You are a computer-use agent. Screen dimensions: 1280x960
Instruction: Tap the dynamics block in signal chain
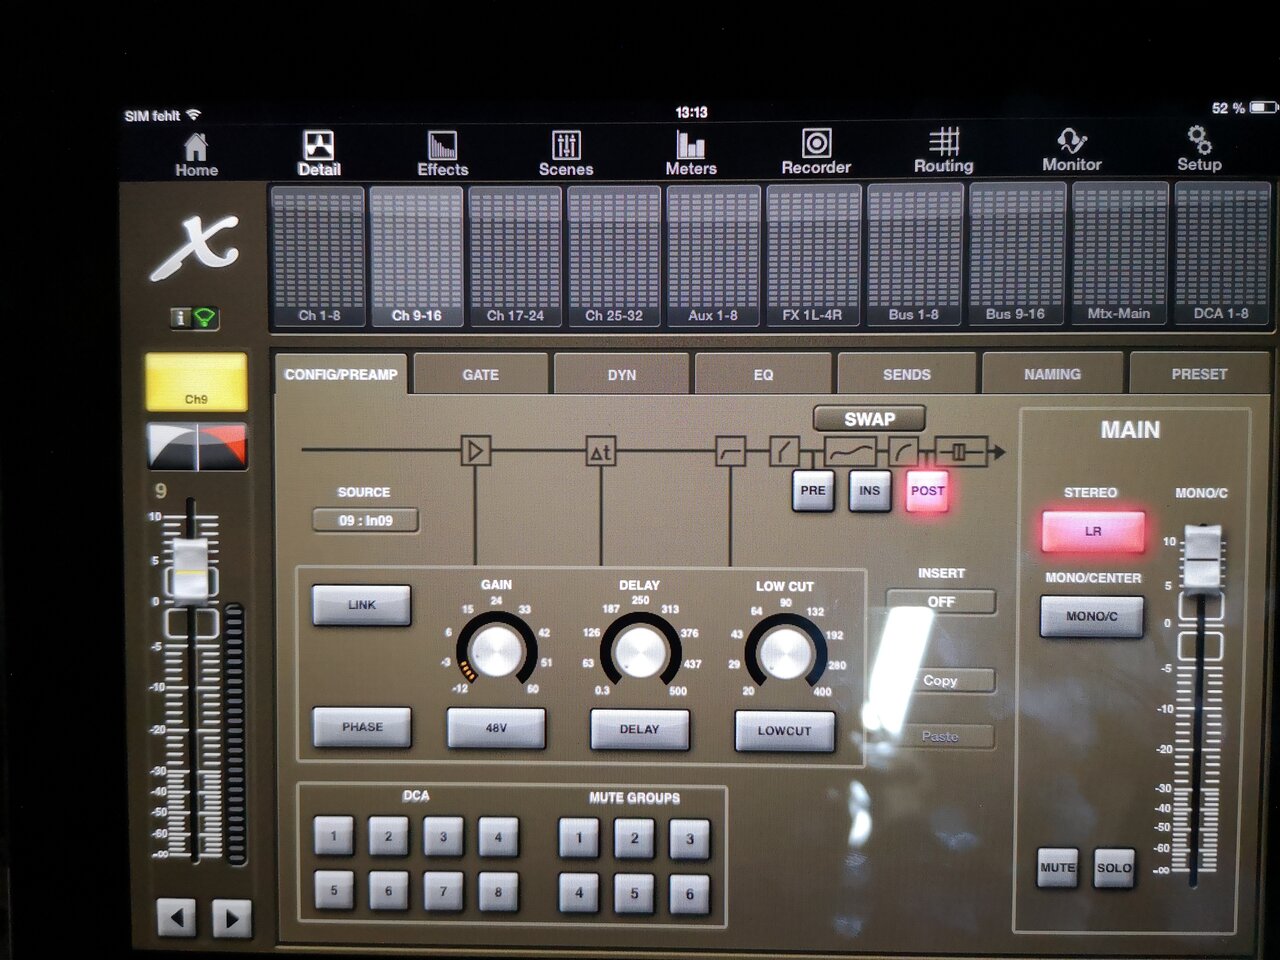pos(903,452)
